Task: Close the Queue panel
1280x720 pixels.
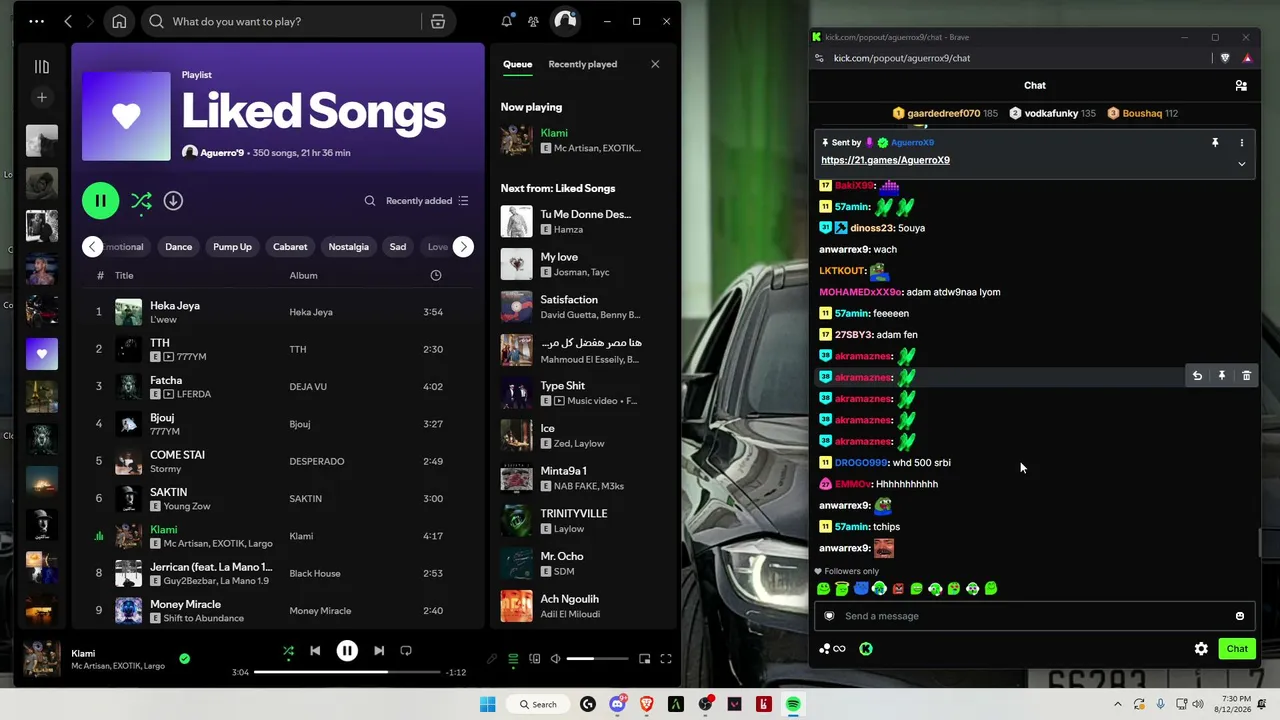Action: coord(655,64)
